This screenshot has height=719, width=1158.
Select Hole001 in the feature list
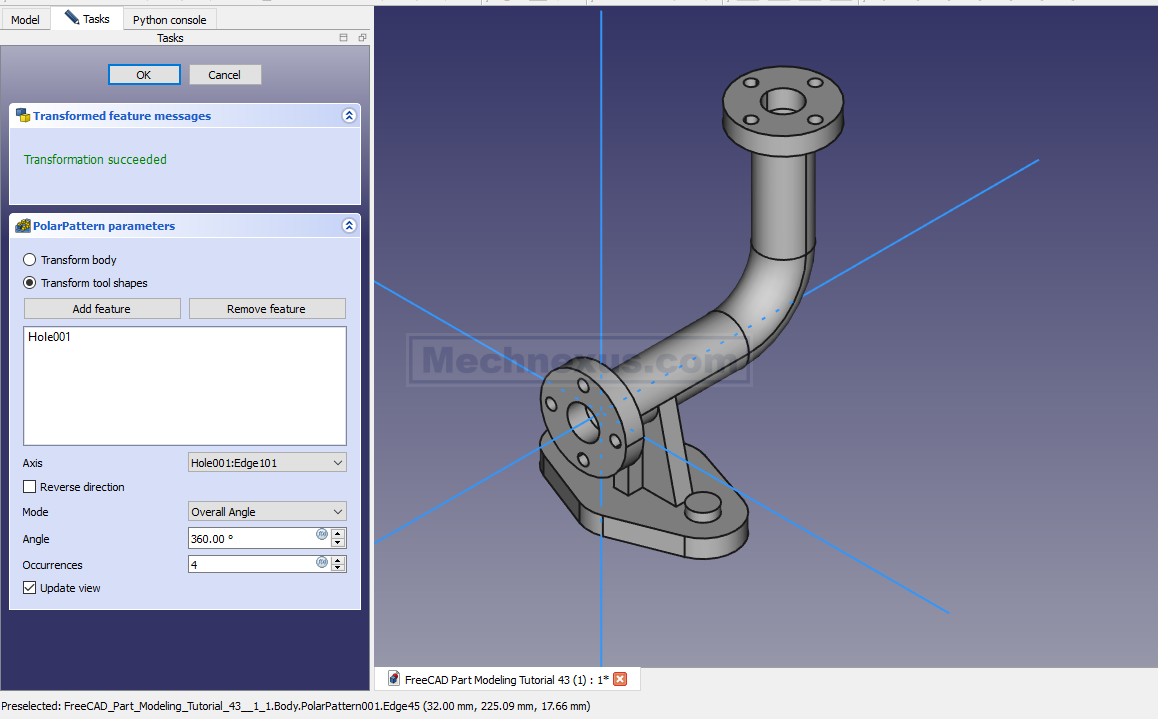point(50,337)
